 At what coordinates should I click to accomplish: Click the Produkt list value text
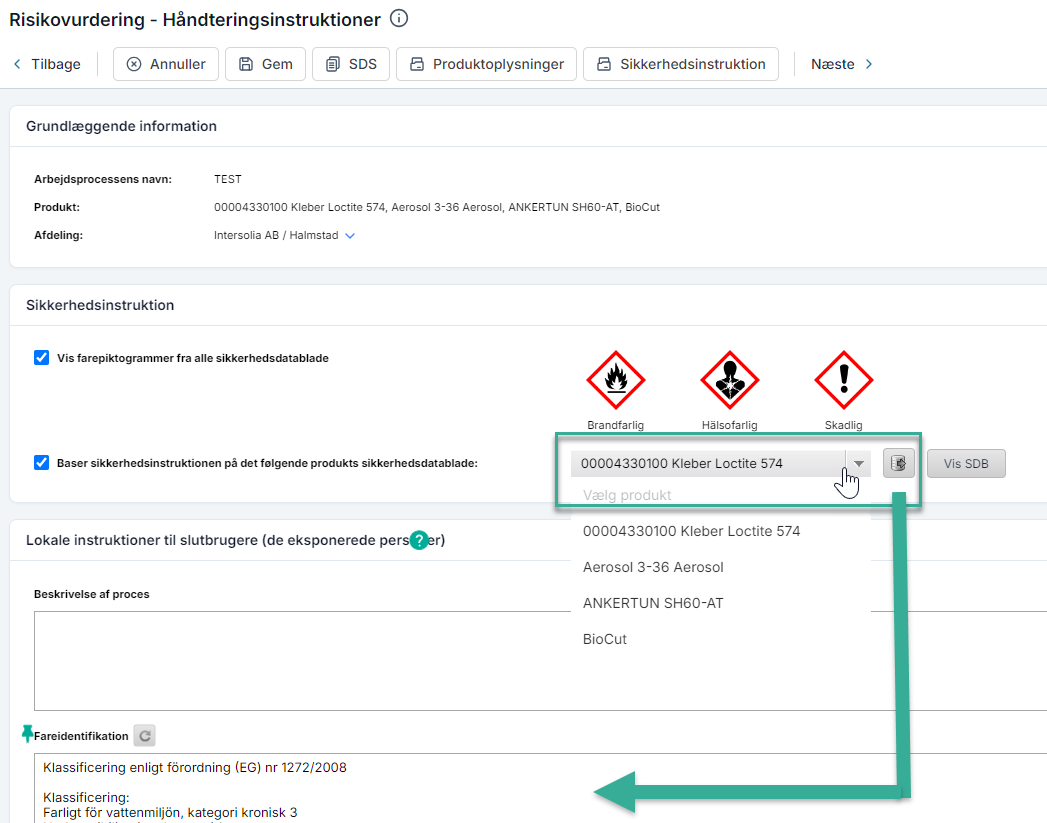437,208
